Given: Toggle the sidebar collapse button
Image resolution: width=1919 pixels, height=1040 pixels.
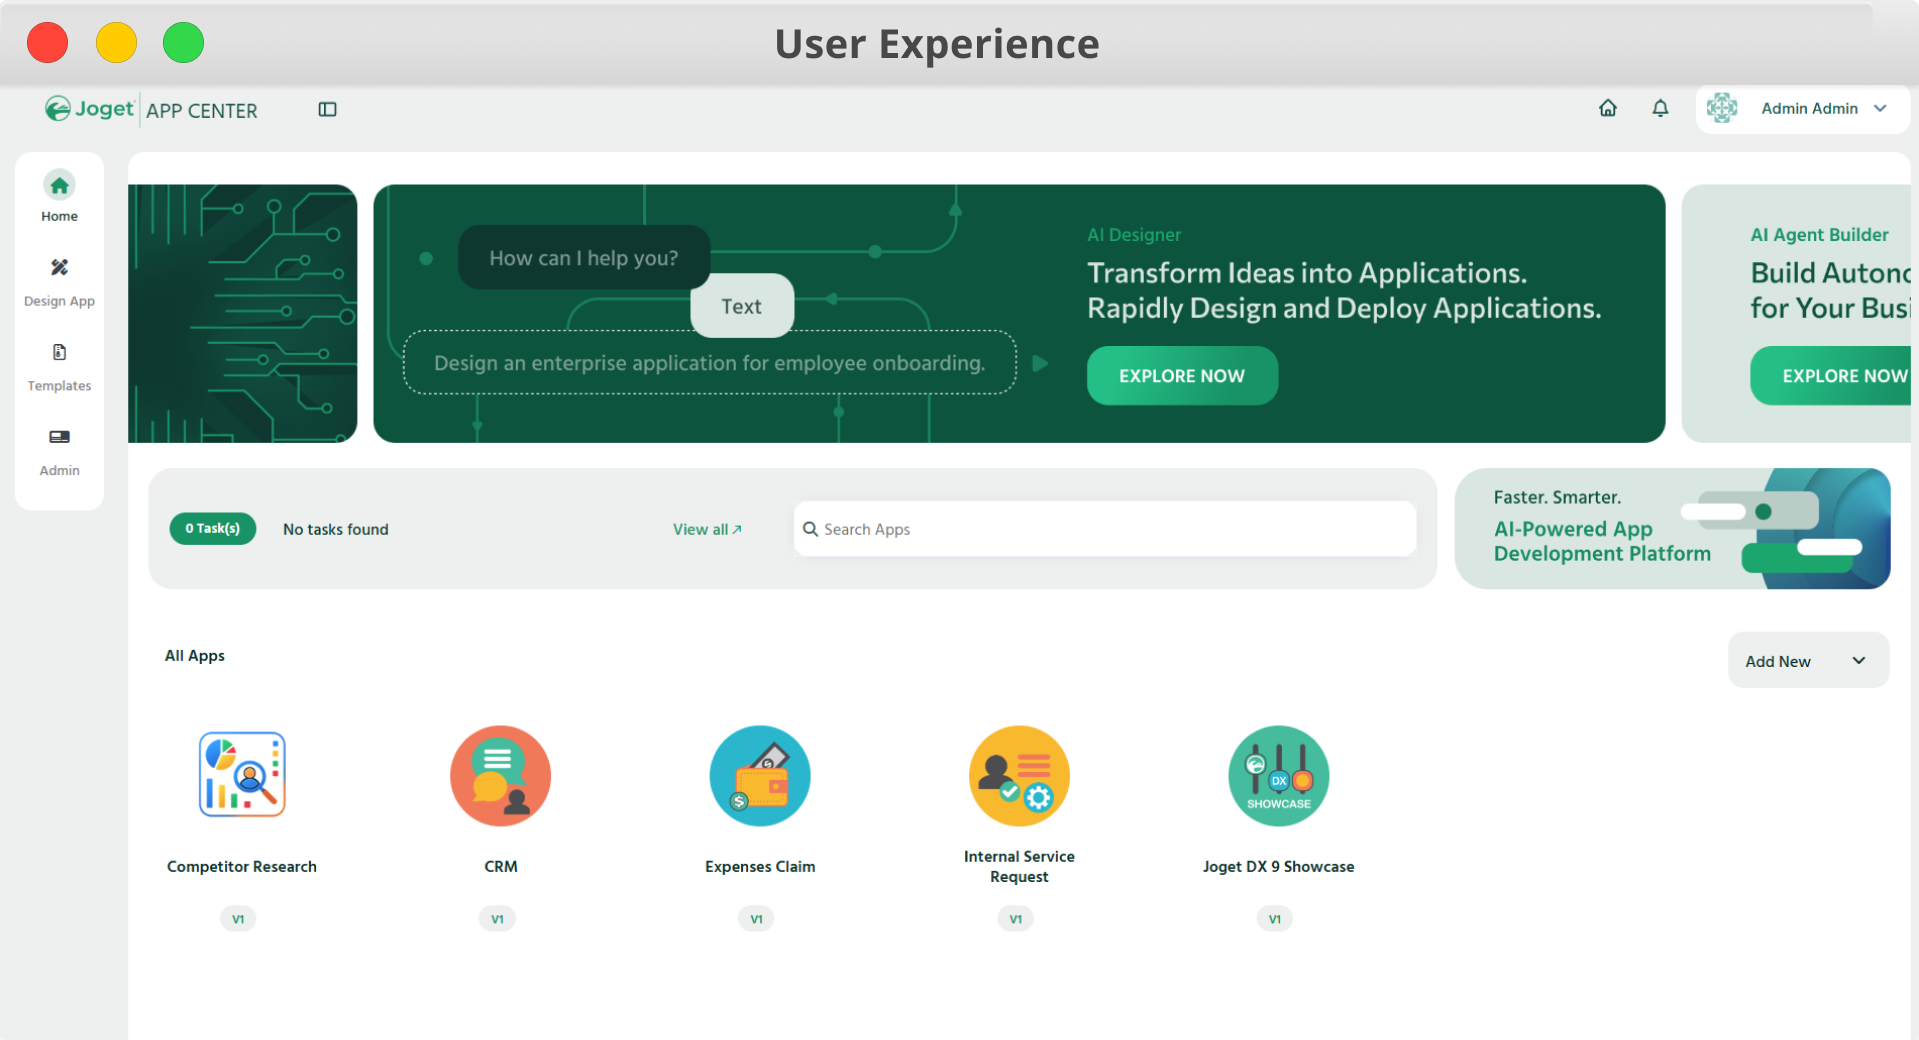Looking at the screenshot, I should coord(327,109).
